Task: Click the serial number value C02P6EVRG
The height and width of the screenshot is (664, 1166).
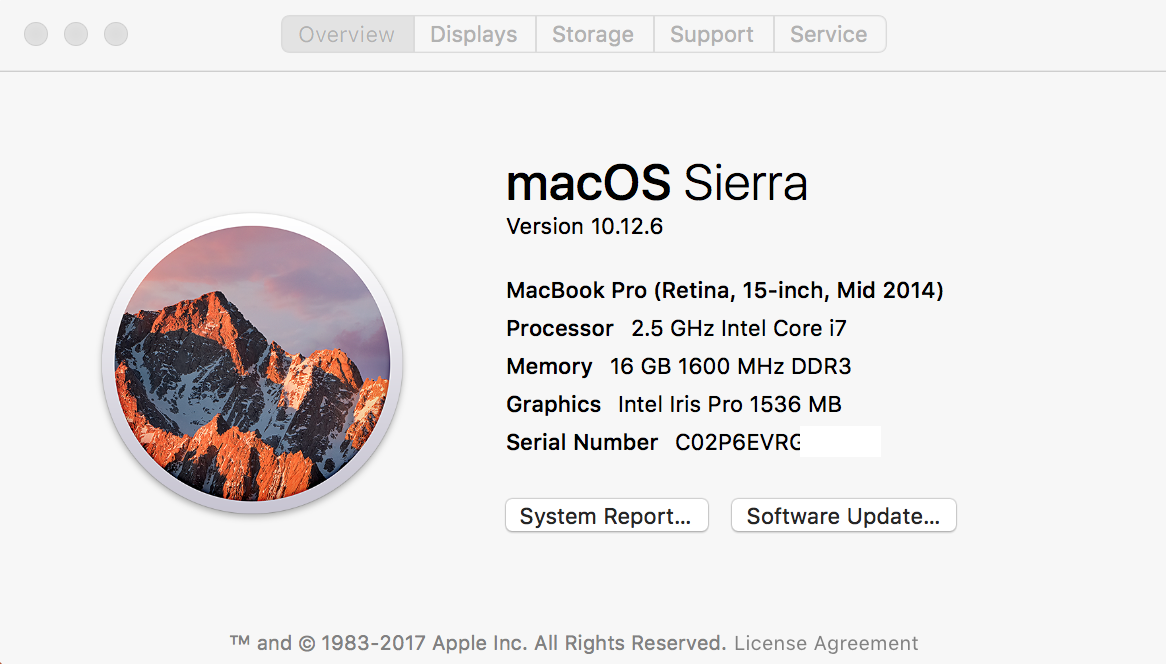Action: tap(738, 442)
